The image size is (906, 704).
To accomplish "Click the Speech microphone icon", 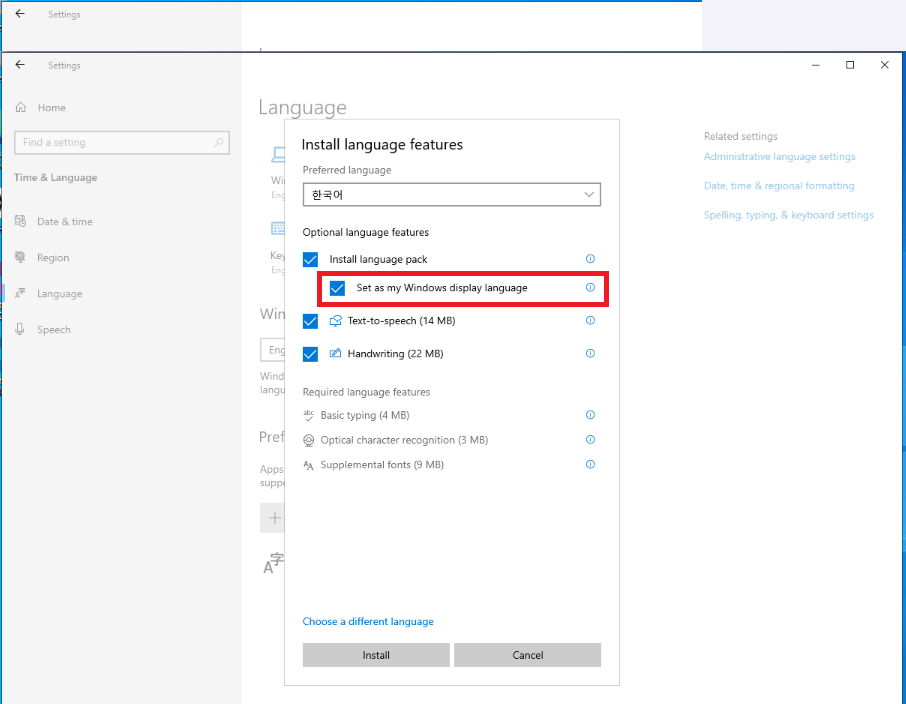I will point(20,329).
